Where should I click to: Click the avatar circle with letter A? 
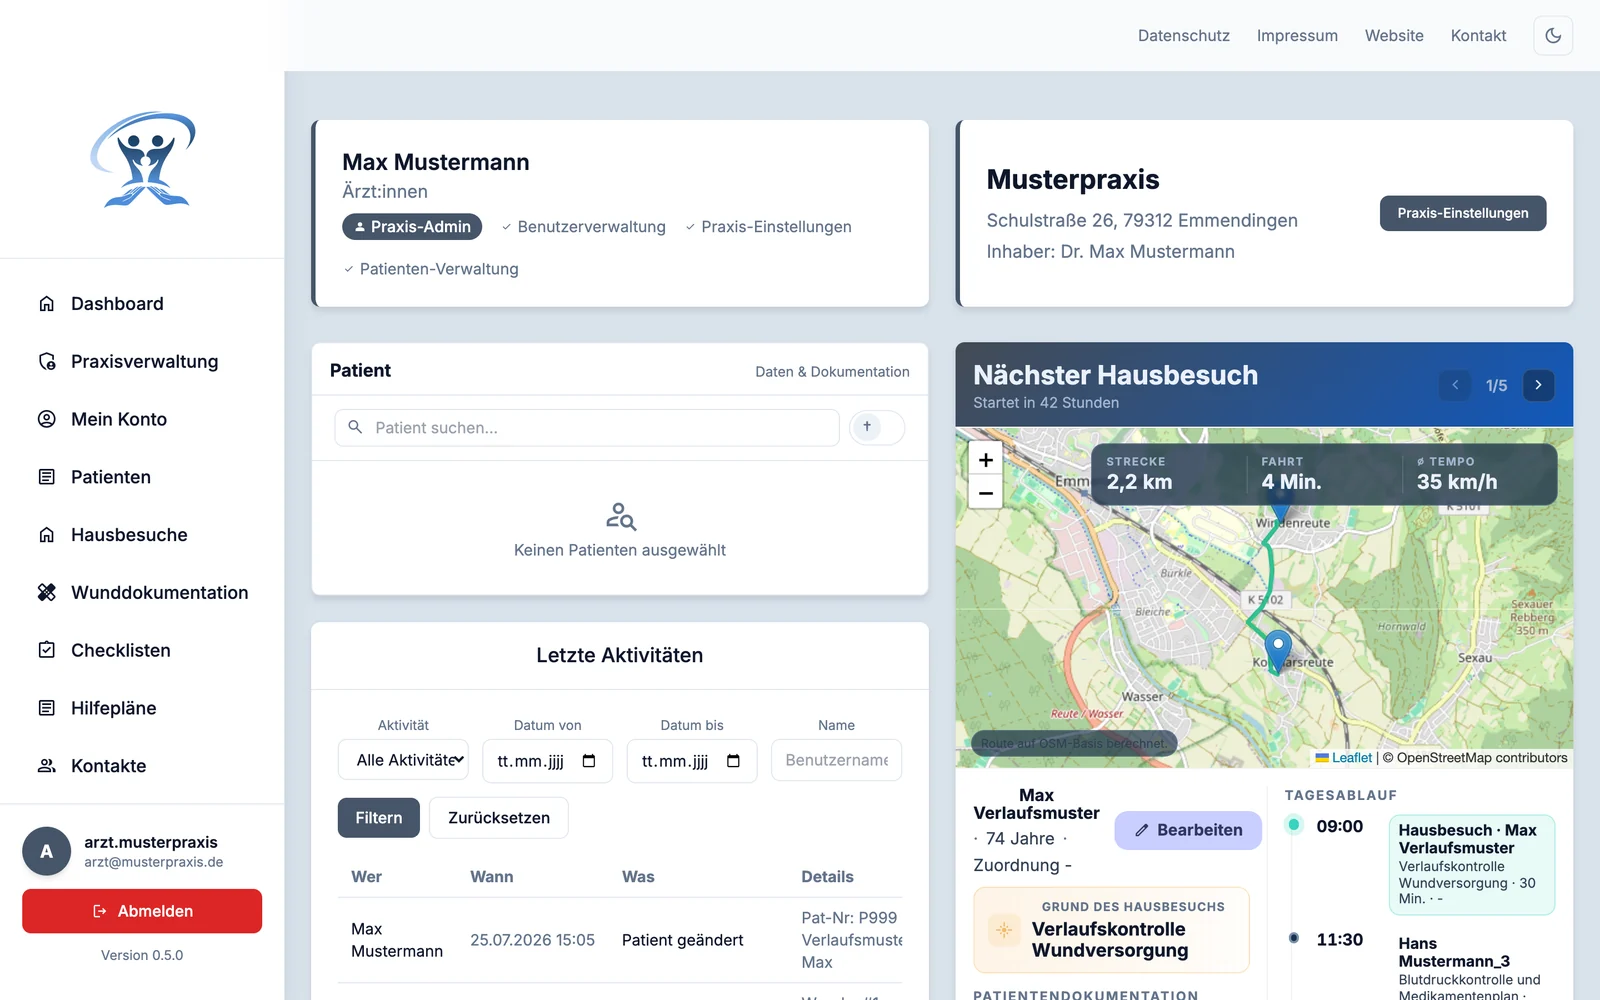[46, 851]
